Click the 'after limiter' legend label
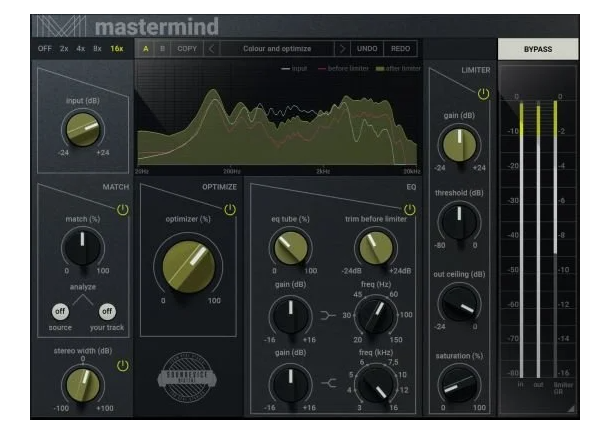The height and width of the screenshot is (423, 599). point(403,68)
